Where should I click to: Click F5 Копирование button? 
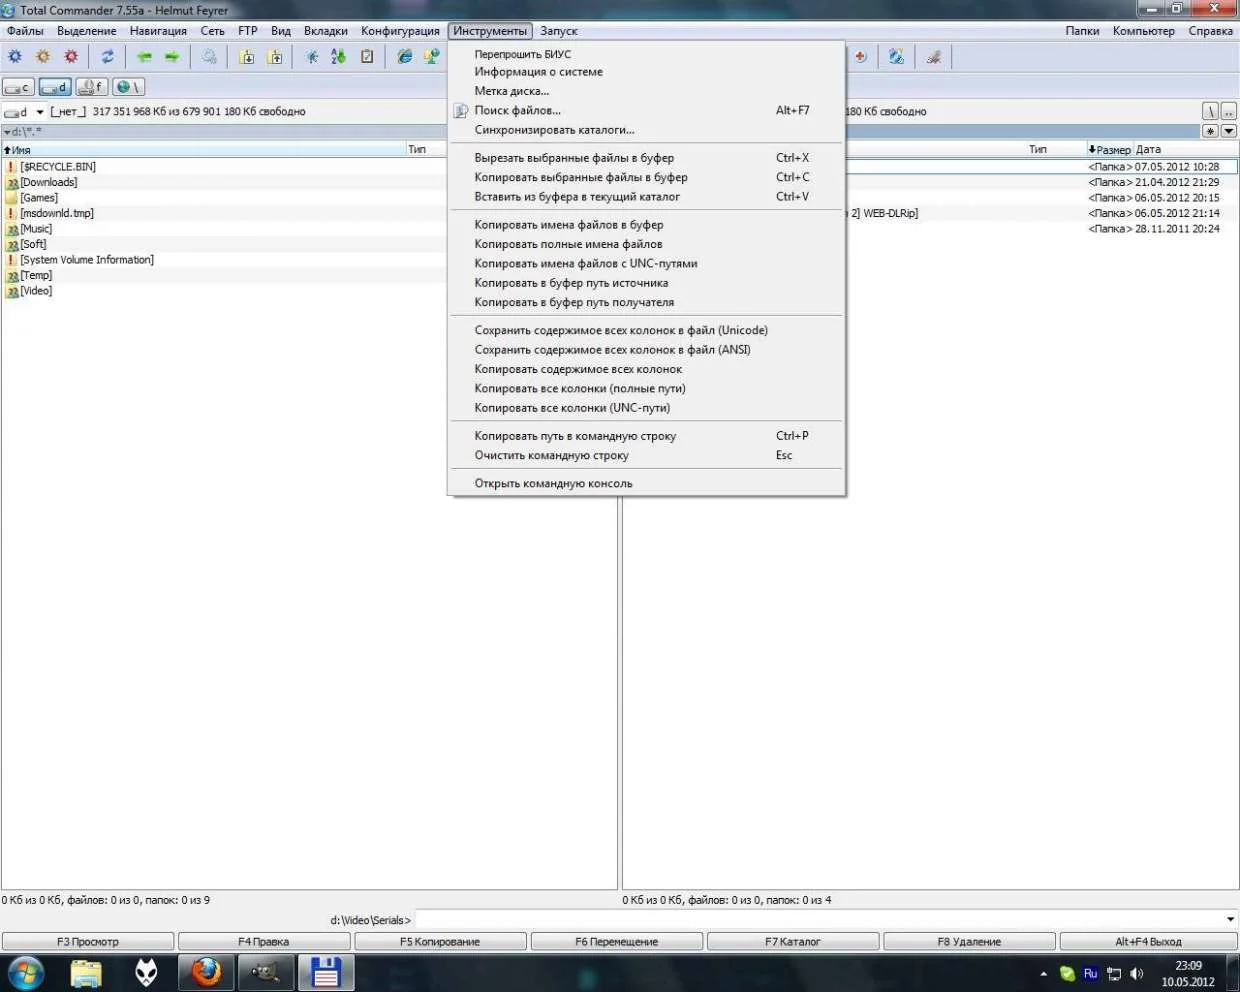pos(440,941)
